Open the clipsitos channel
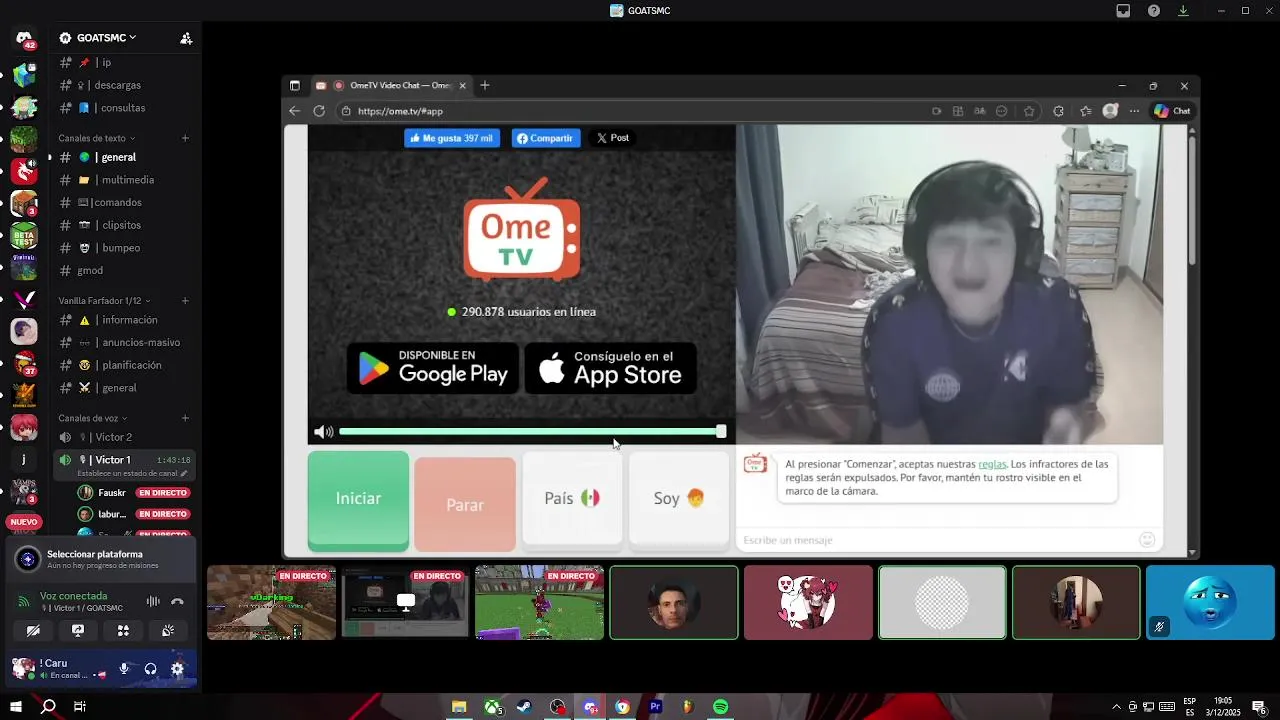1280x720 pixels. (124, 225)
